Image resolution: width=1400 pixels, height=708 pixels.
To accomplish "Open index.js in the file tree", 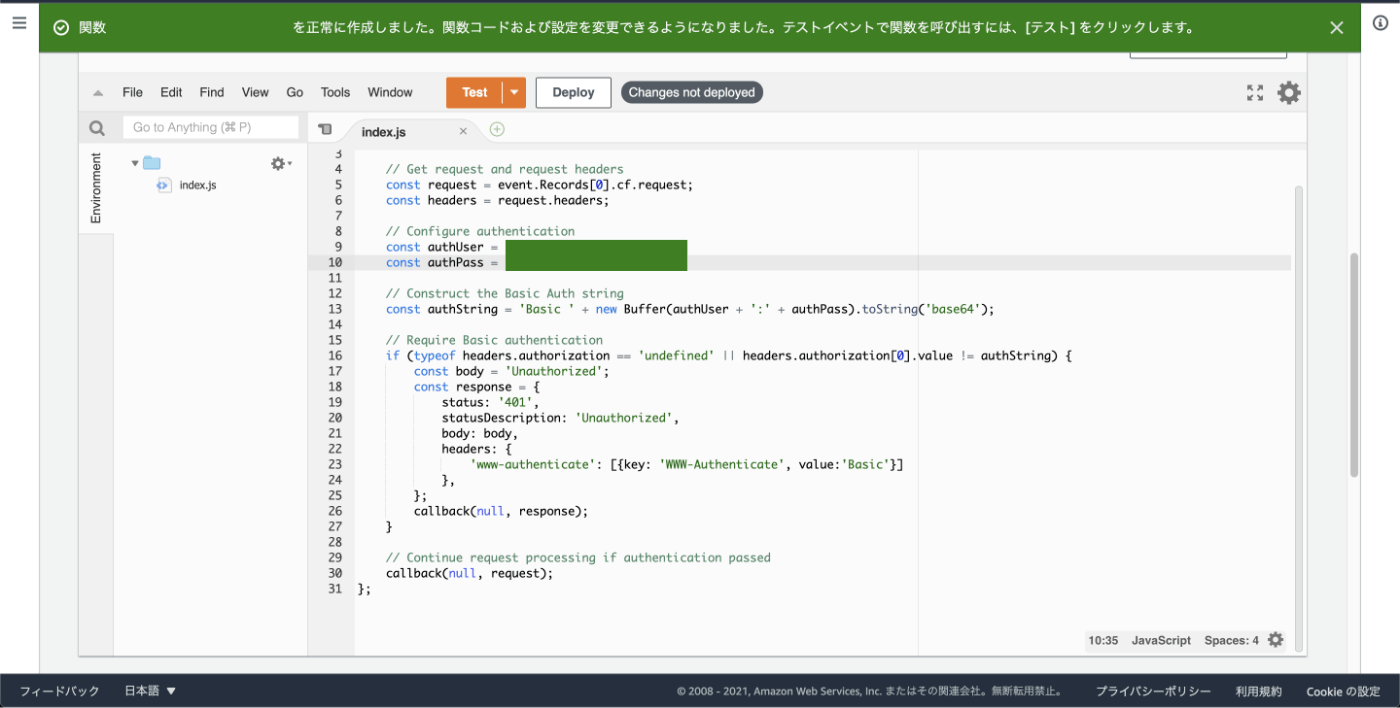I will [x=197, y=185].
